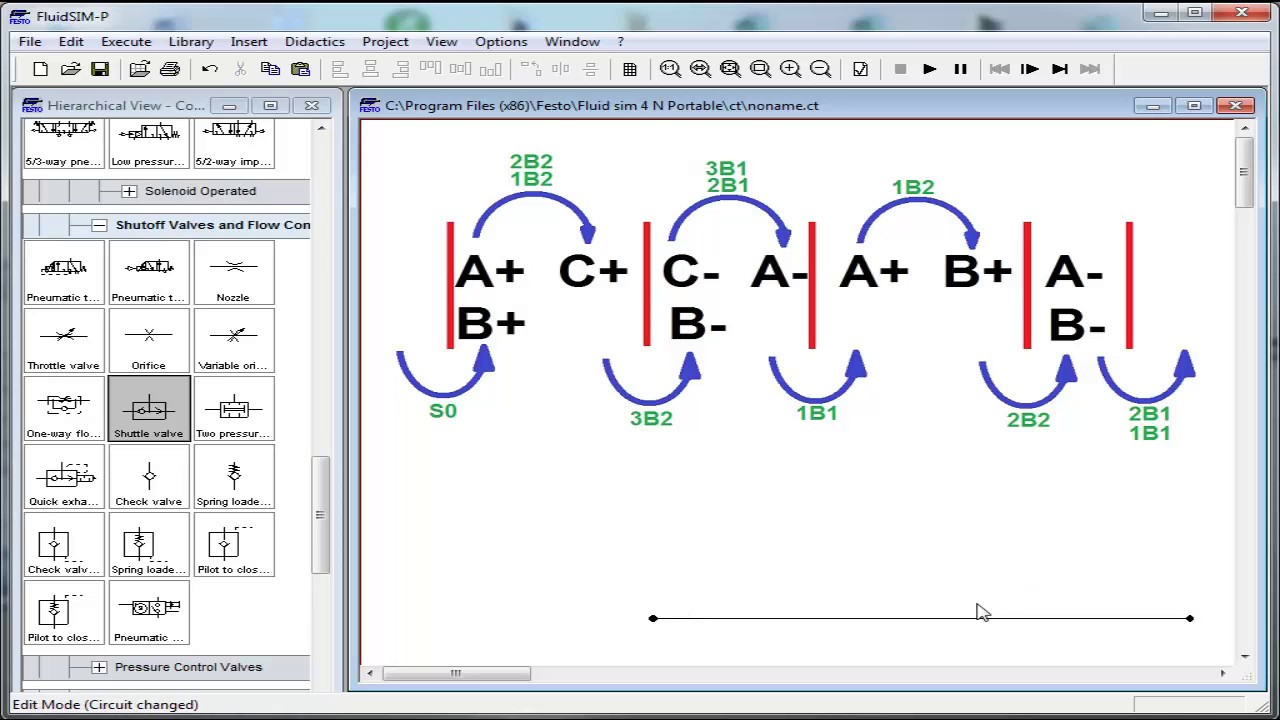Undo the last edit

pos(210,69)
